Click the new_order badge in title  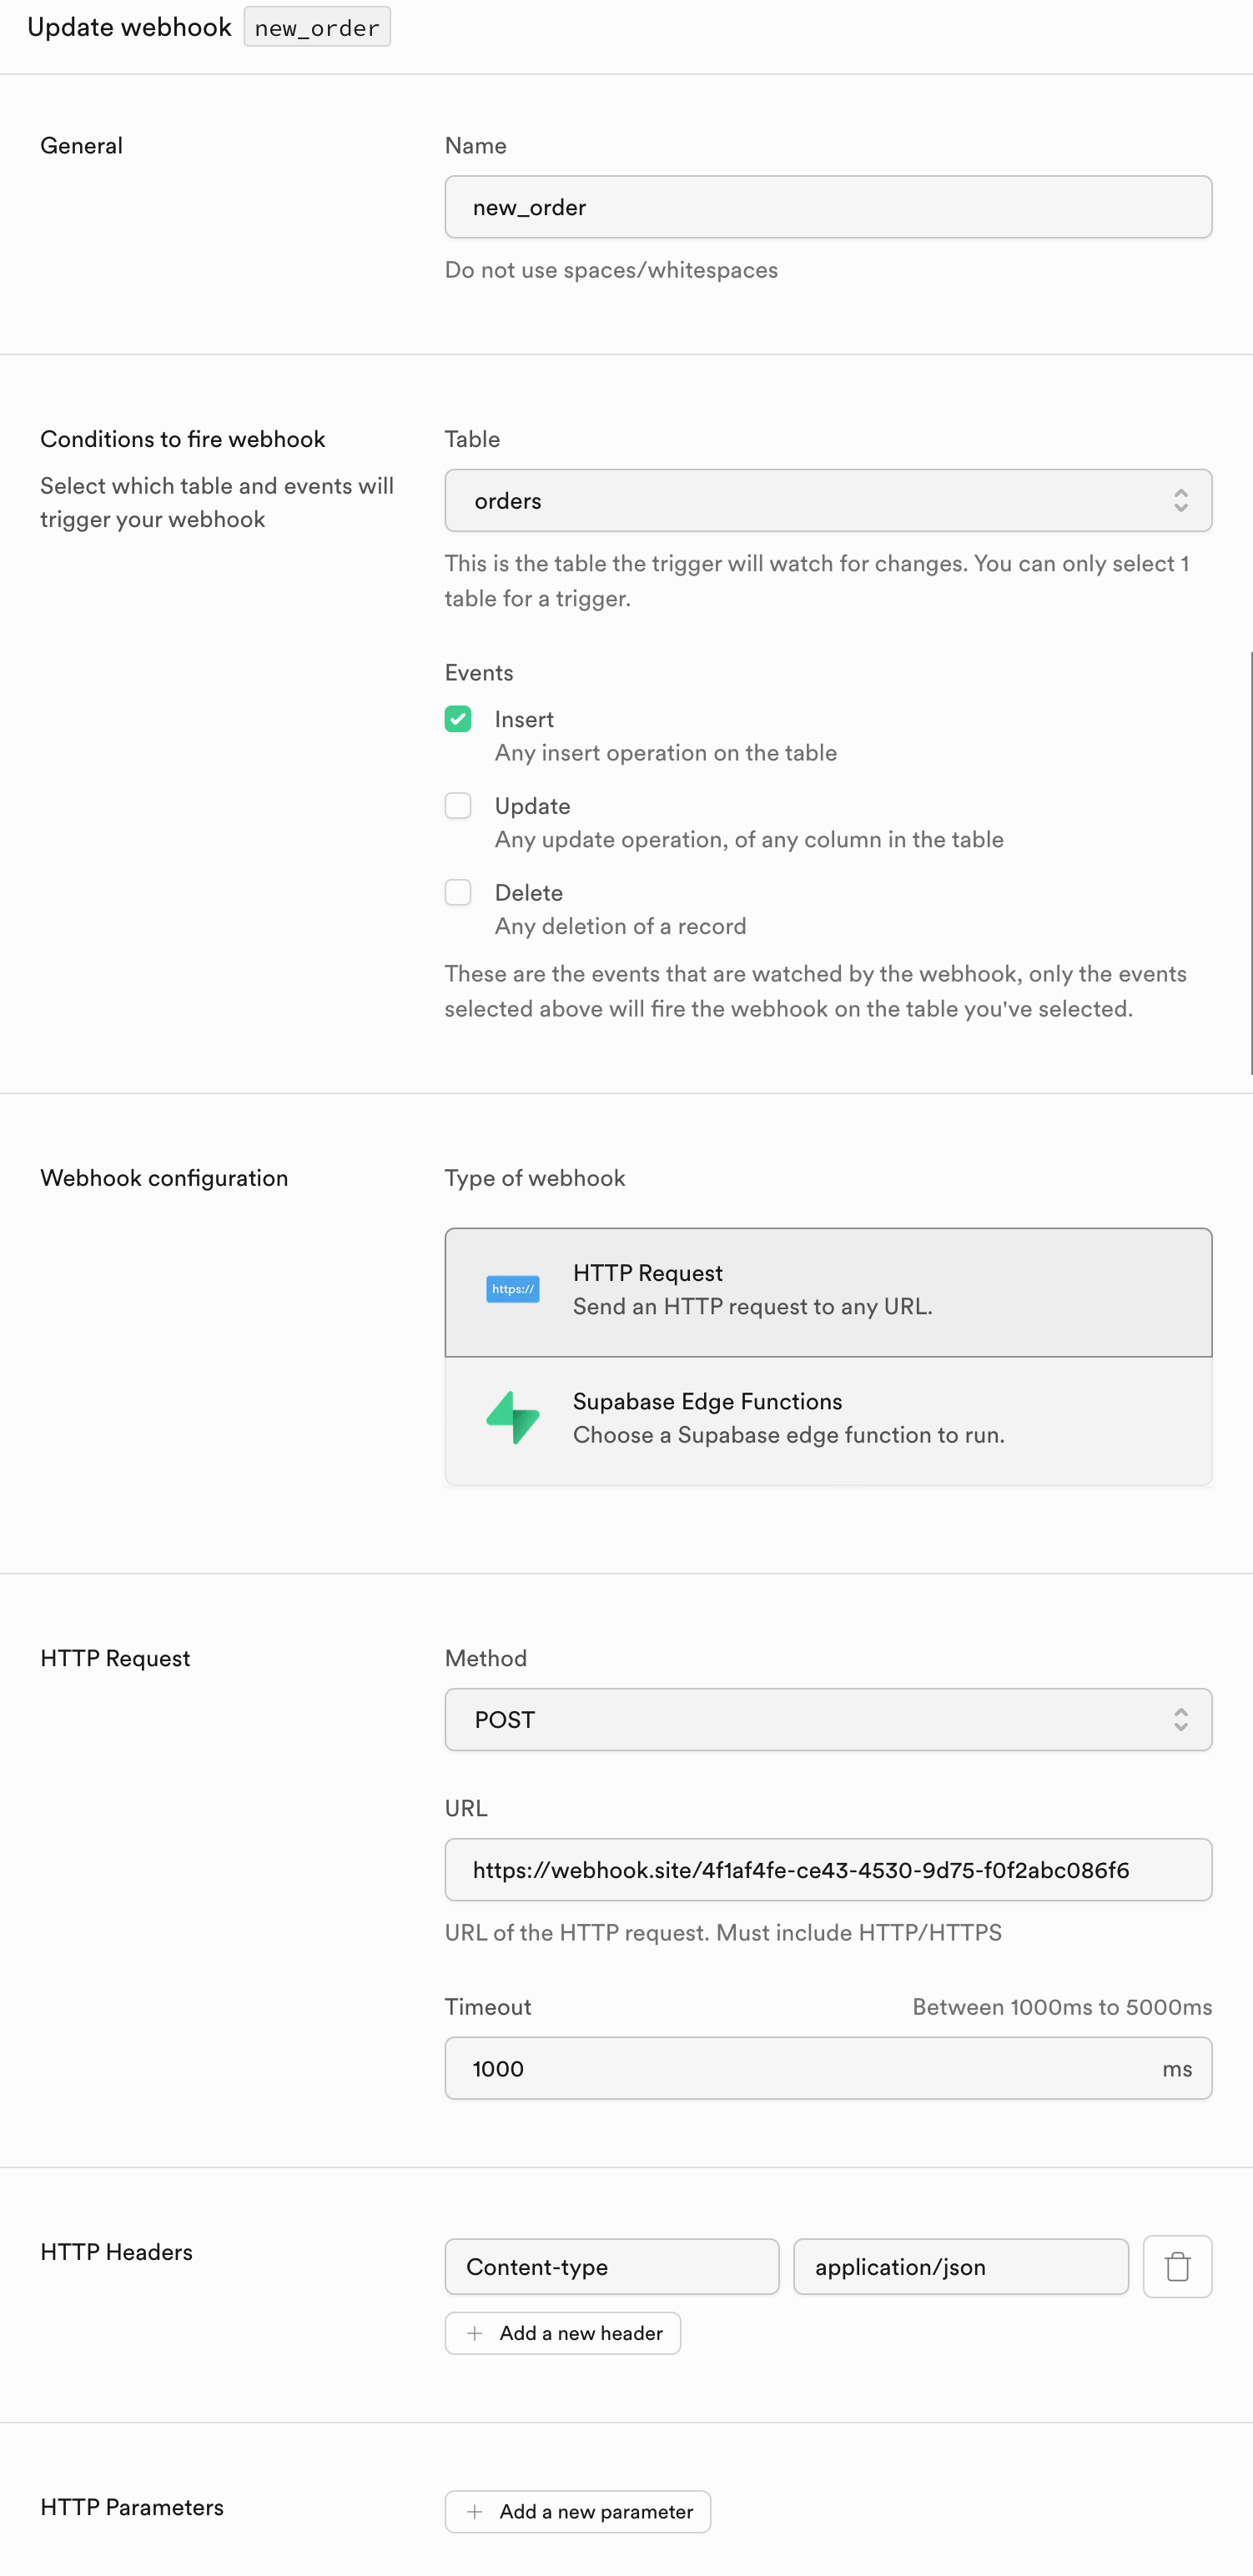pyautogui.click(x=317, y=27)
